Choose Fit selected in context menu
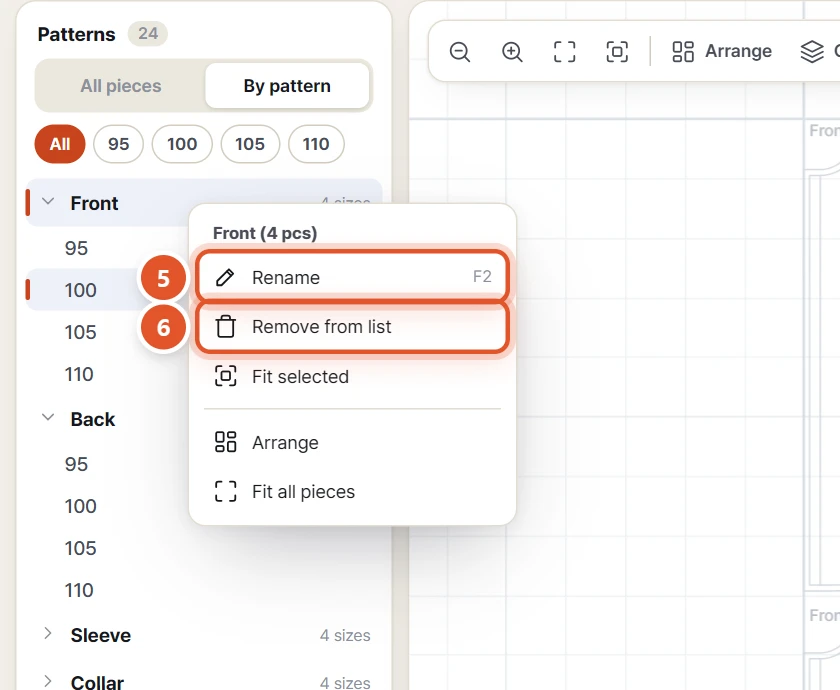840x690 pixels. 352,377
